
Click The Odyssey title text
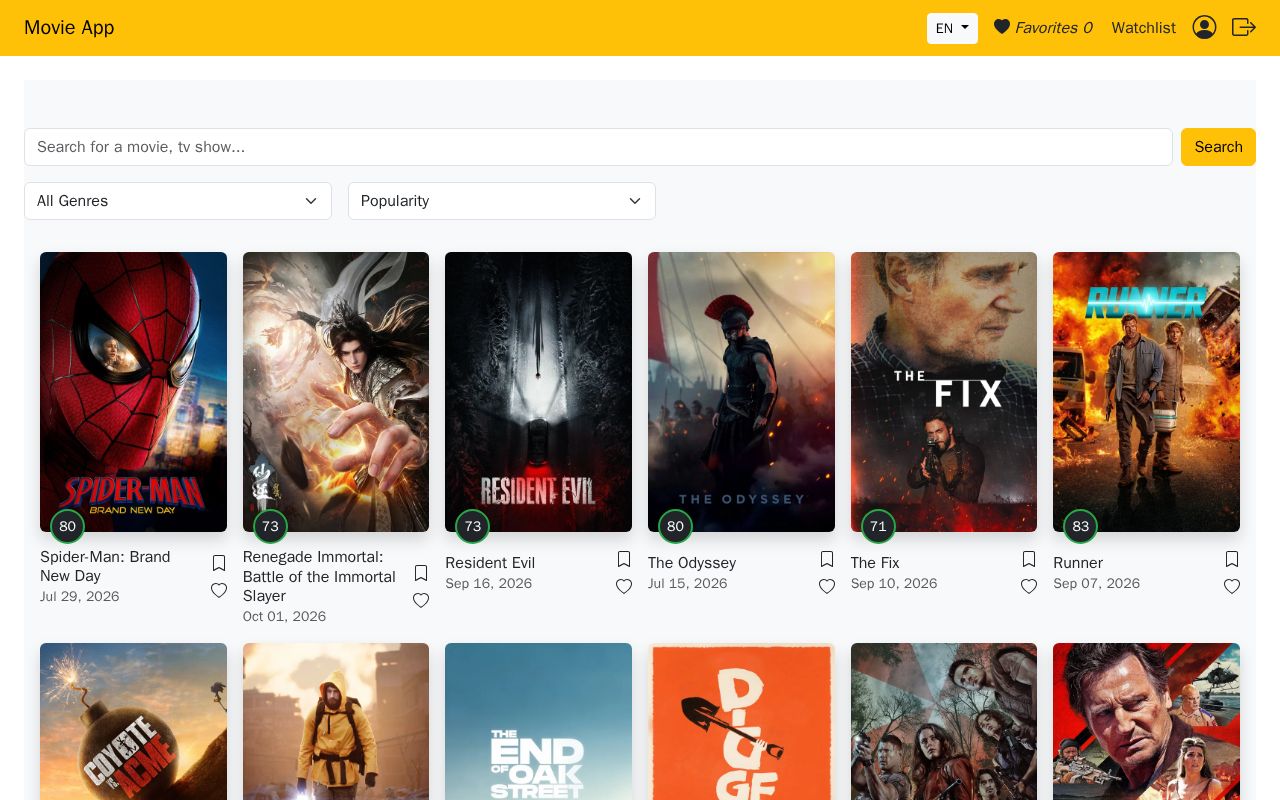(x=692, y=563)
